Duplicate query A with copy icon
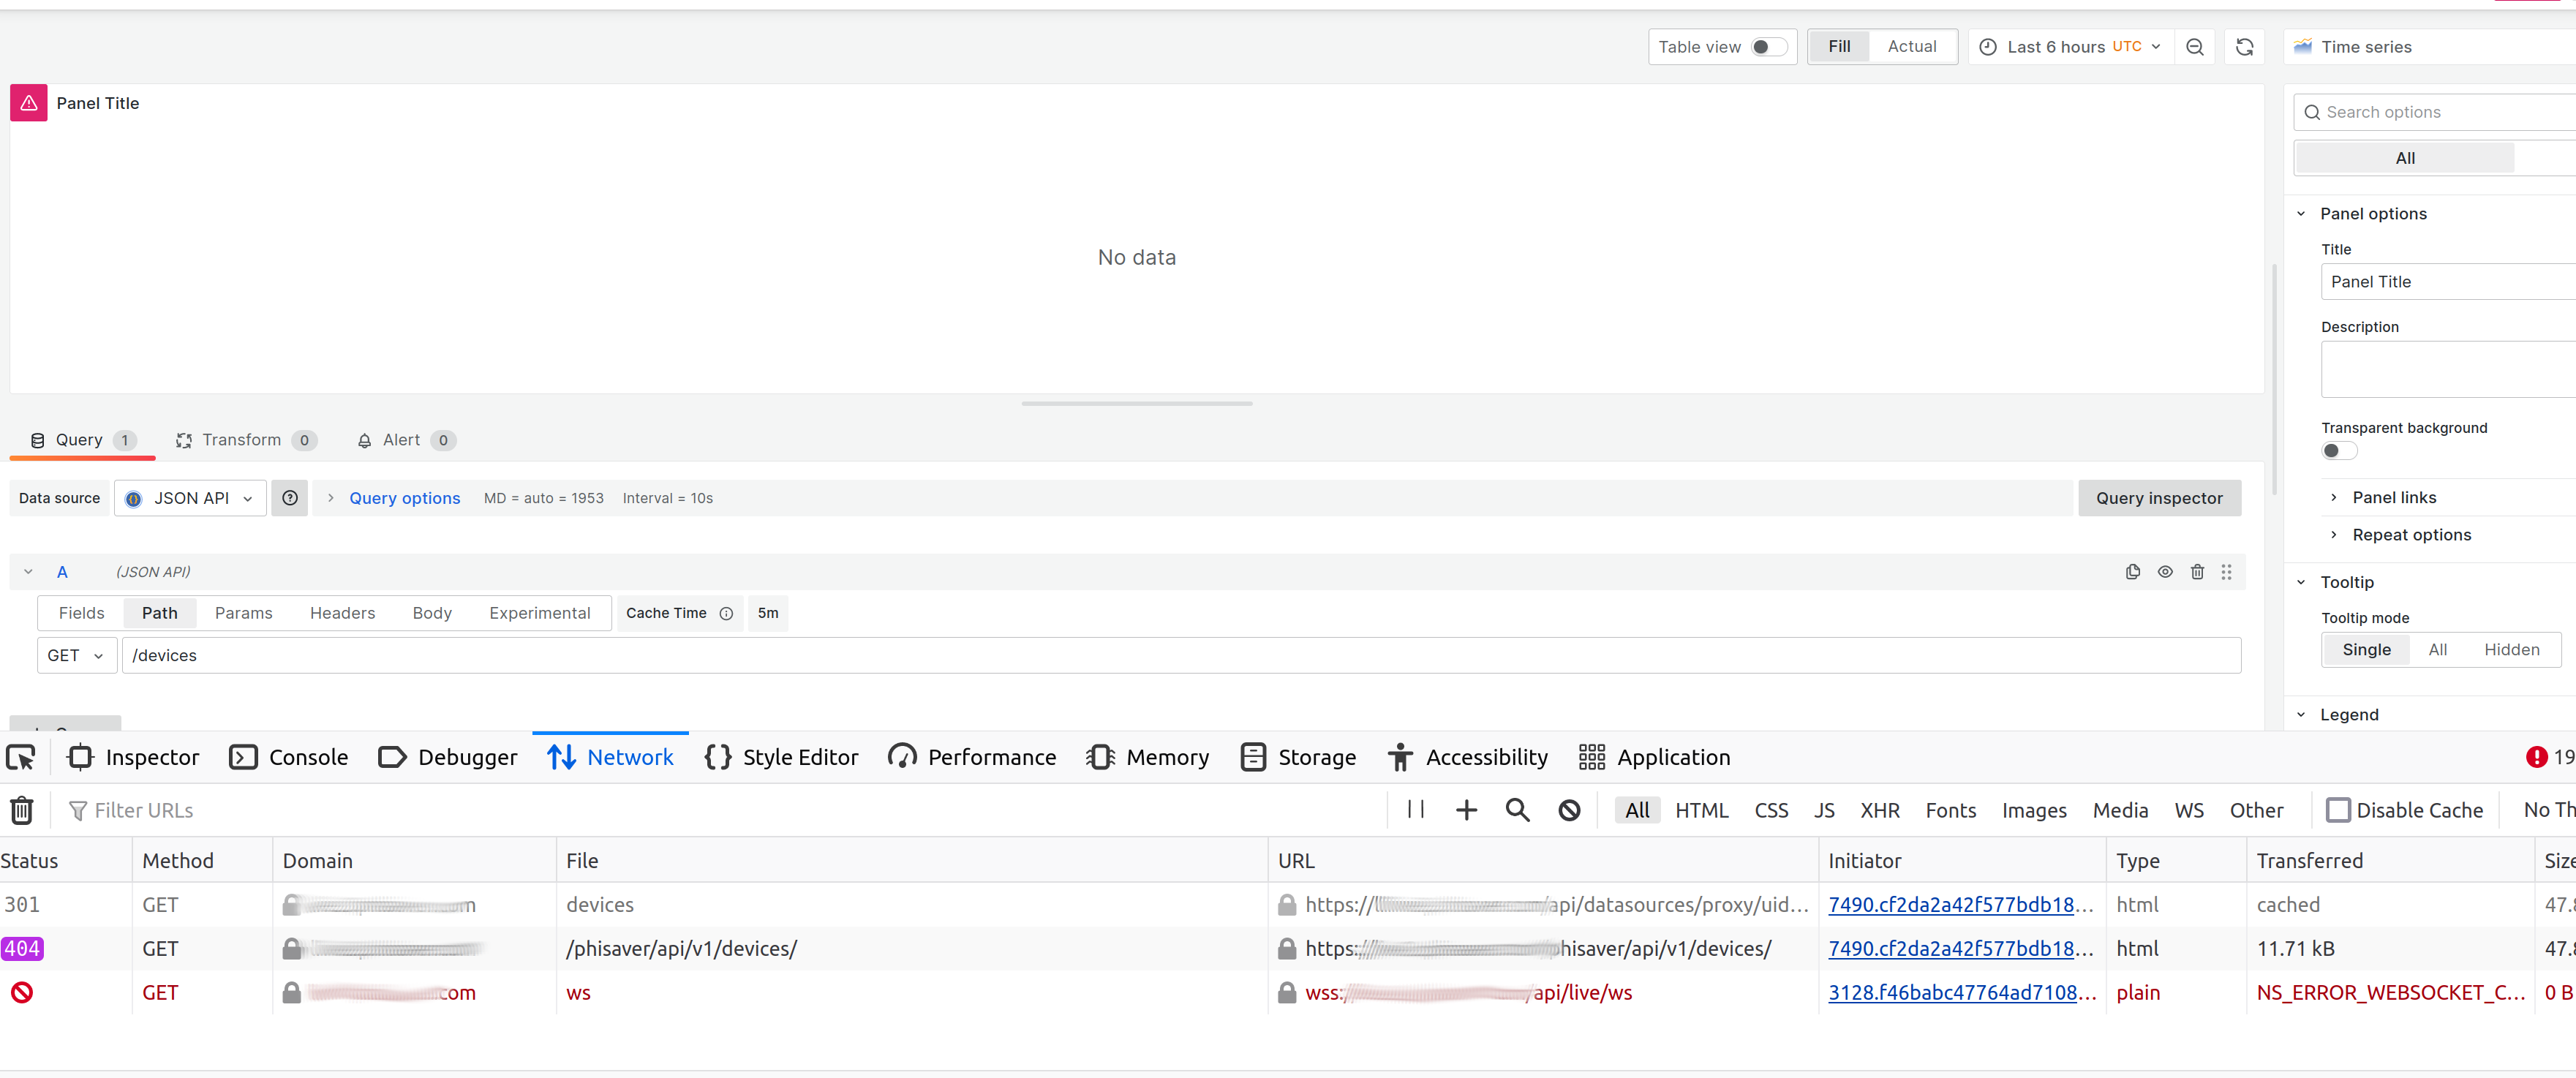The height and width of the screenshot is (1078, 2576). [2132, 572]
